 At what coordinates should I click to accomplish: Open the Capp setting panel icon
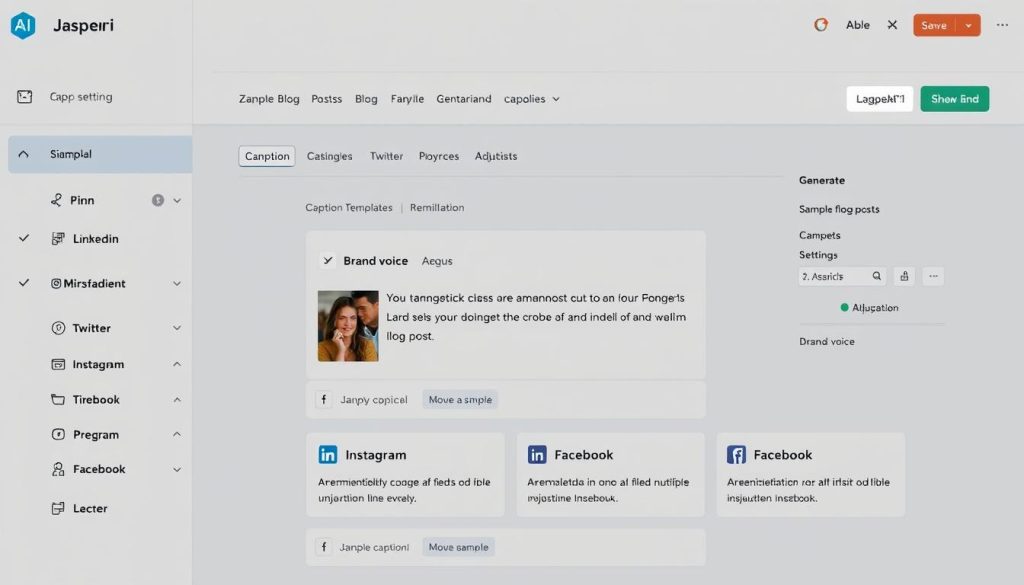pos(25,96)
